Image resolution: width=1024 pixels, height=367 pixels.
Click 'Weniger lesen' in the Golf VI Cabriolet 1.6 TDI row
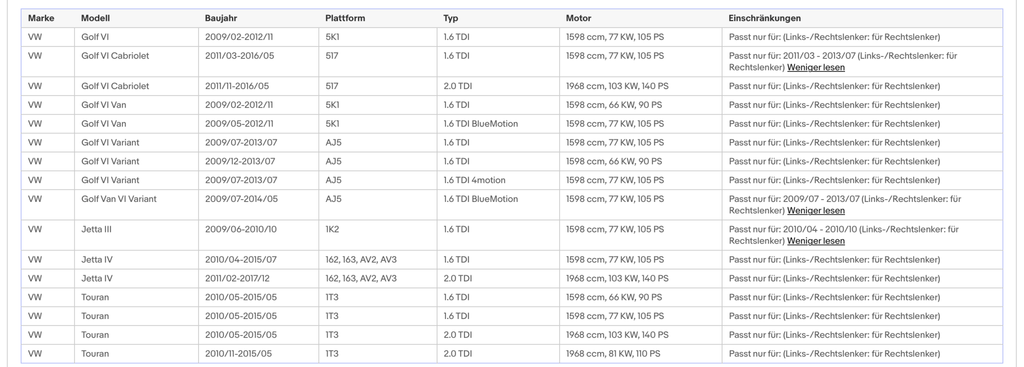[816, 67]
